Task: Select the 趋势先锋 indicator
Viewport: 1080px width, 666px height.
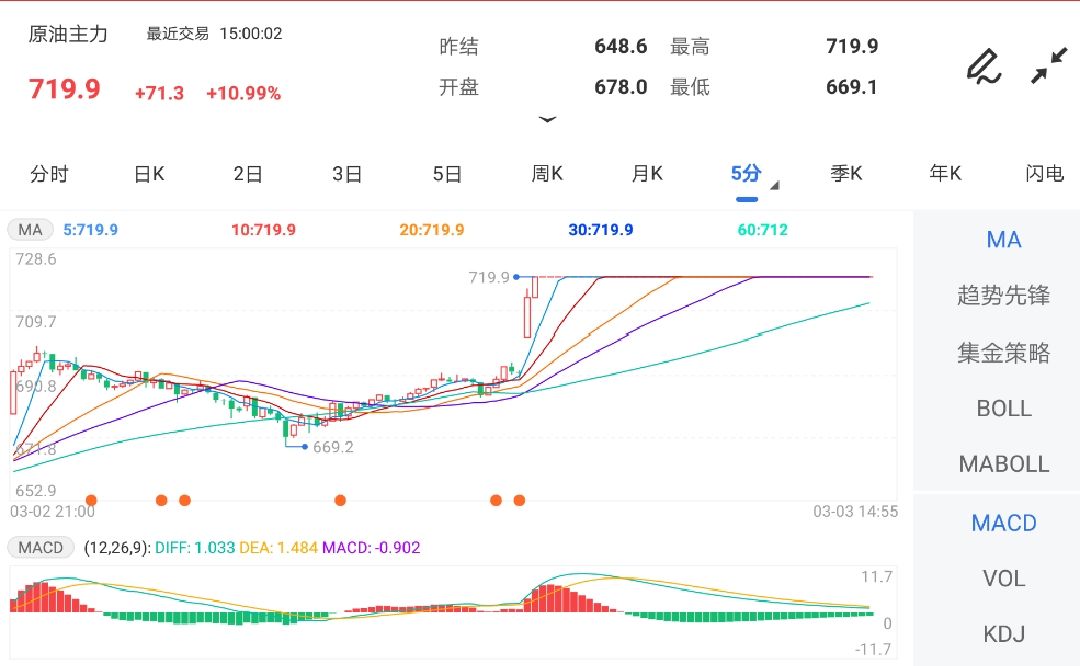Action: click(1003, 296)
